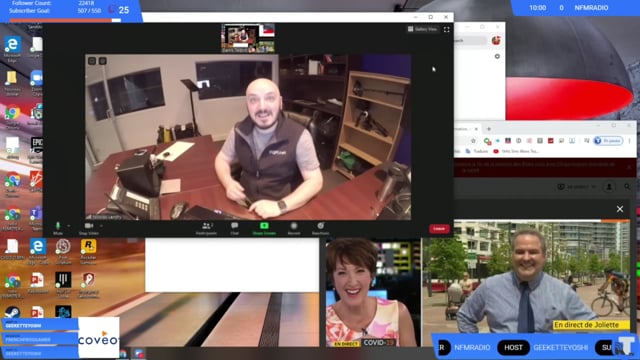Click the search magnifier on the webpage
640x360 pixels.
(627, 187)
